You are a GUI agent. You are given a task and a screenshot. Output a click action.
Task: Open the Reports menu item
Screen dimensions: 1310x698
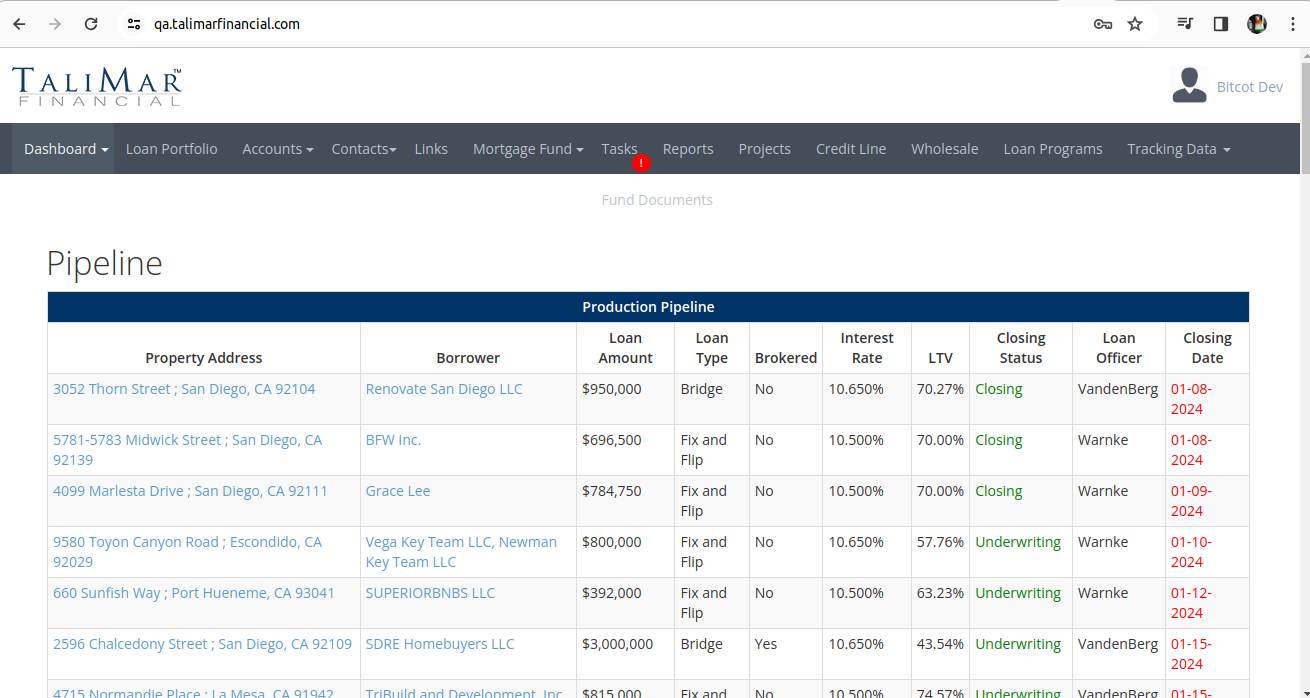pos(688,149)
